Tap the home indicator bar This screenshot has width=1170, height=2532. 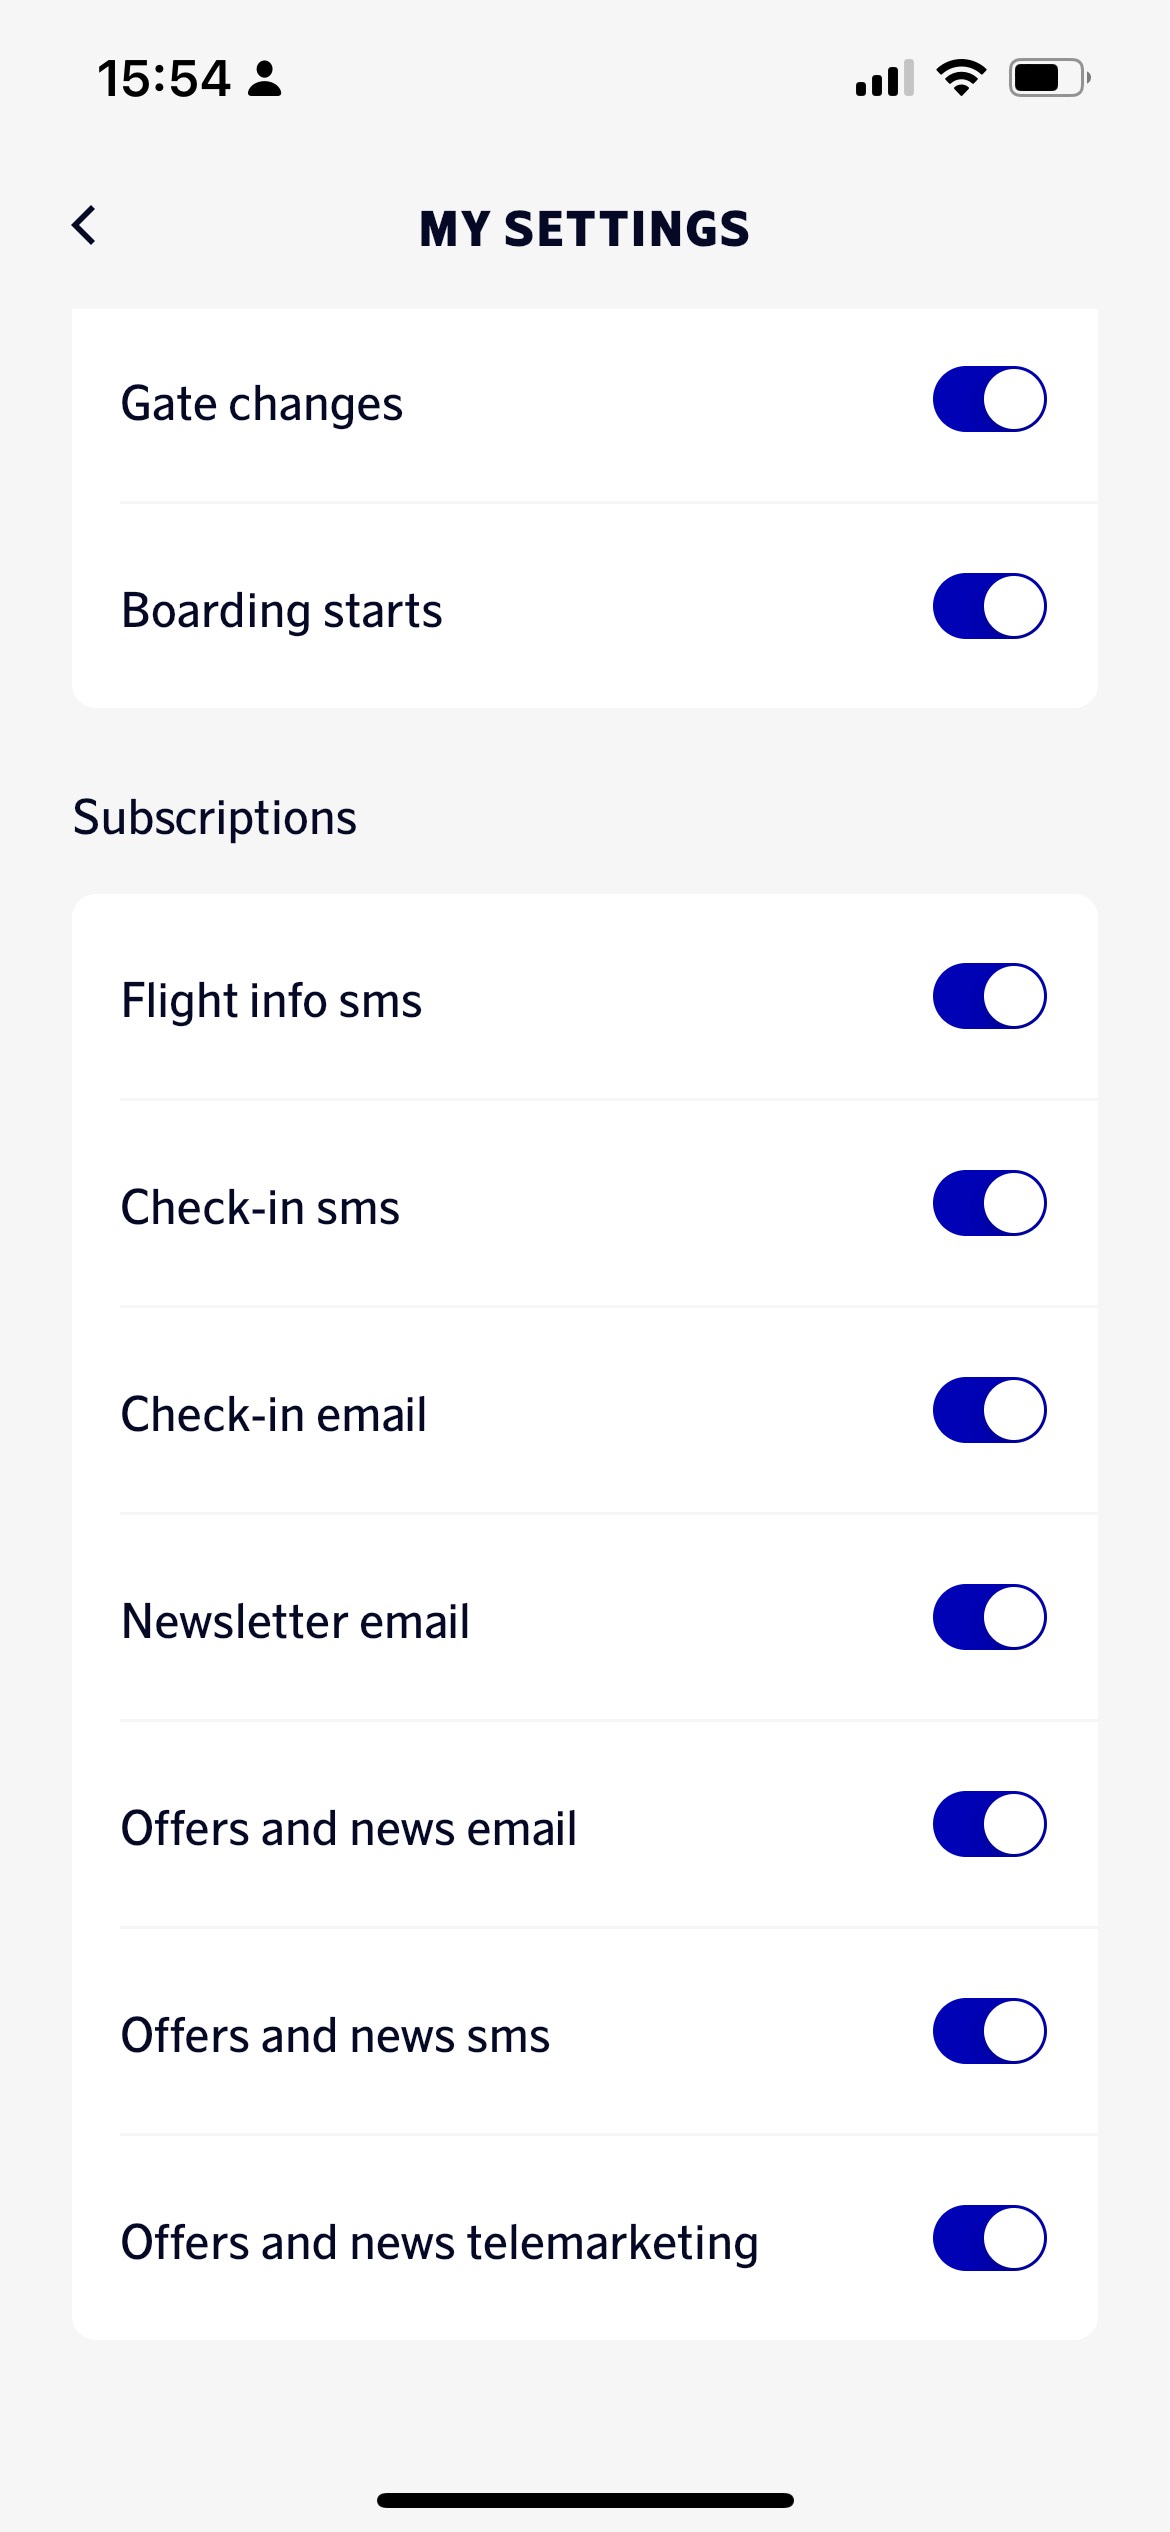point(585,2500)
